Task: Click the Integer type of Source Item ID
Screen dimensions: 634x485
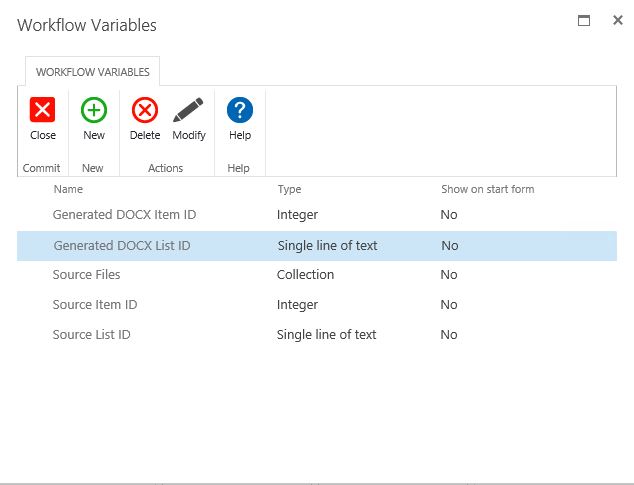Action: 297,304
